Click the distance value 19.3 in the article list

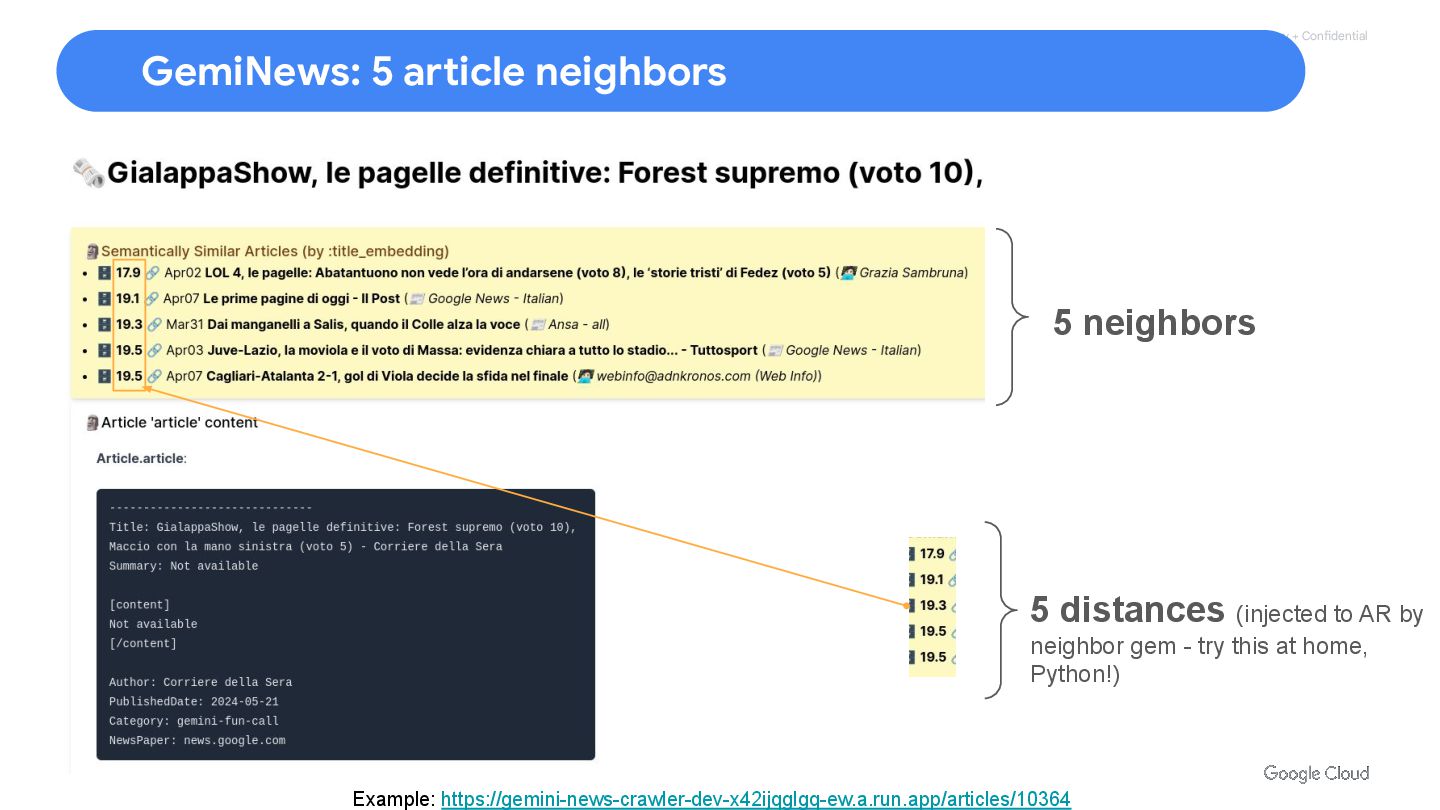coord(129,324)
